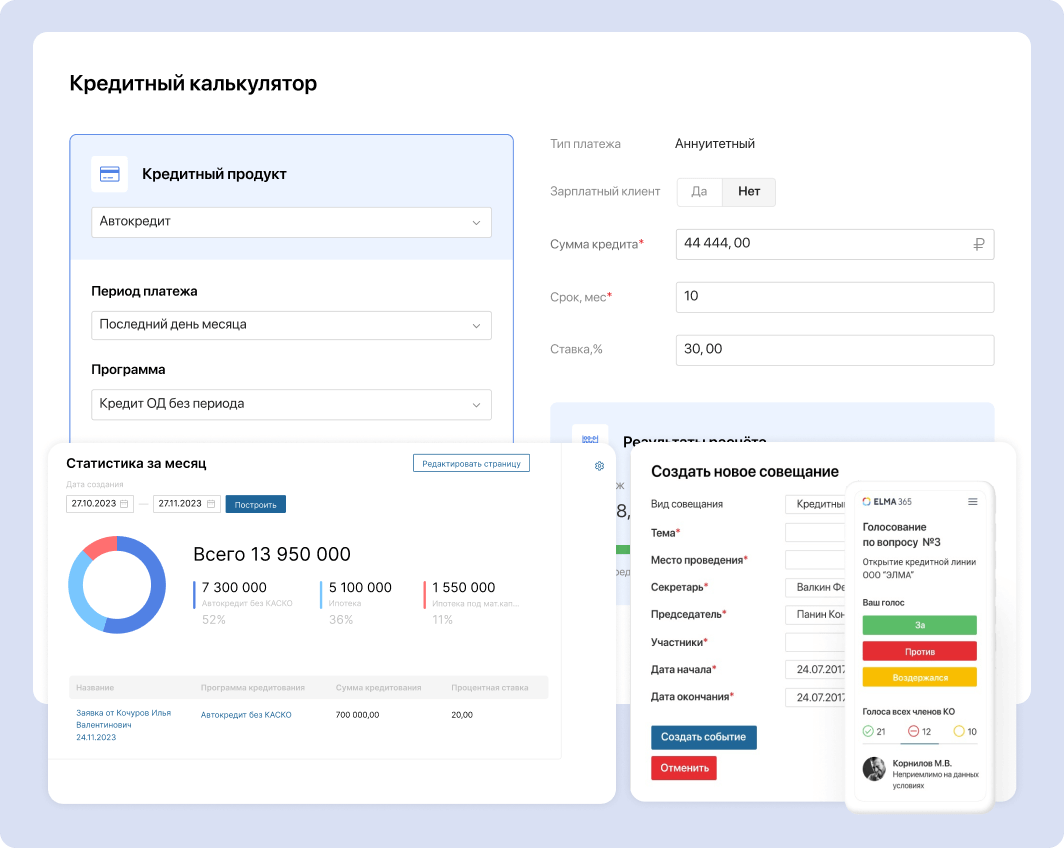1064x848 pixels.
Task: Switch to the tab showing 21 votes for
Action: point(873,732)
